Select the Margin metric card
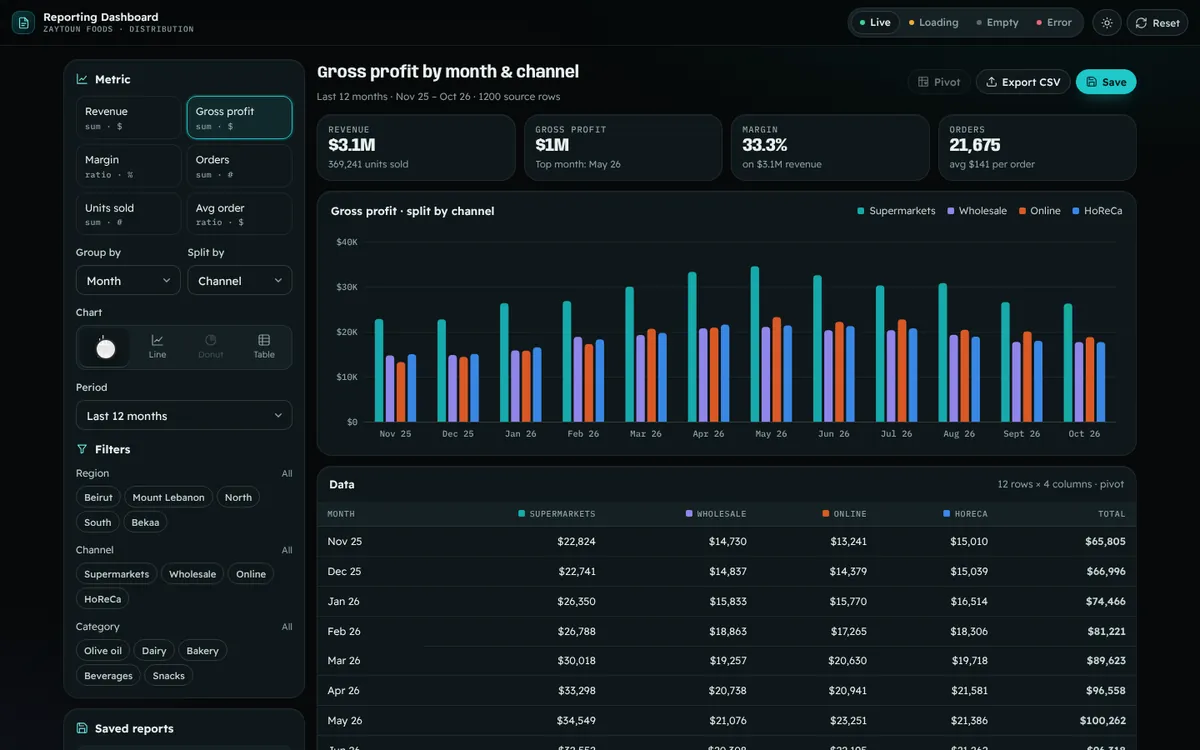The height and width of the screenshot is (750, 1200). pos(128,166)
